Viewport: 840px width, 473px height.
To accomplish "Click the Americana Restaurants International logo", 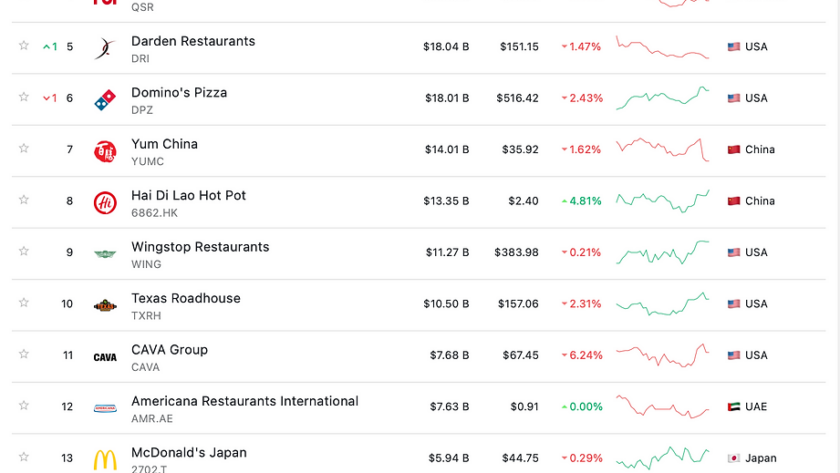I will (105, 408).
